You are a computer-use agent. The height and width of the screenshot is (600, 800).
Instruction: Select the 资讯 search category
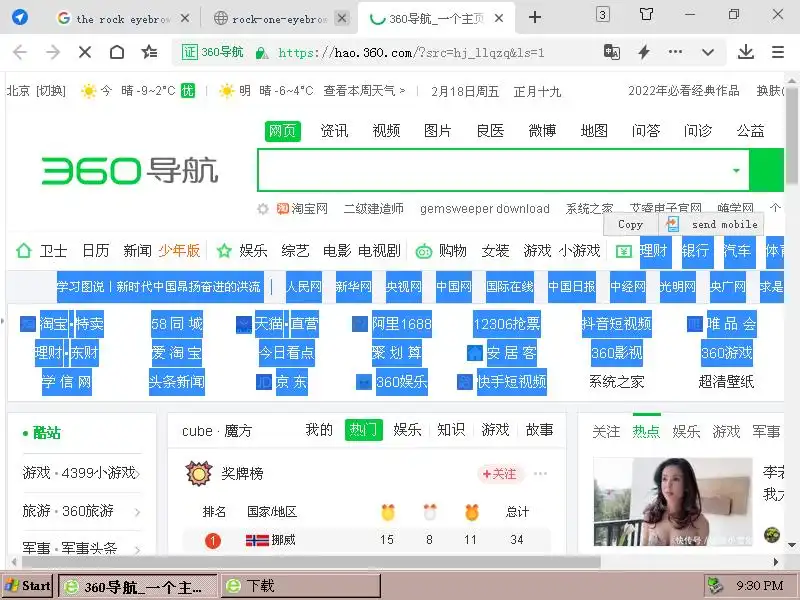click(334, 131)
